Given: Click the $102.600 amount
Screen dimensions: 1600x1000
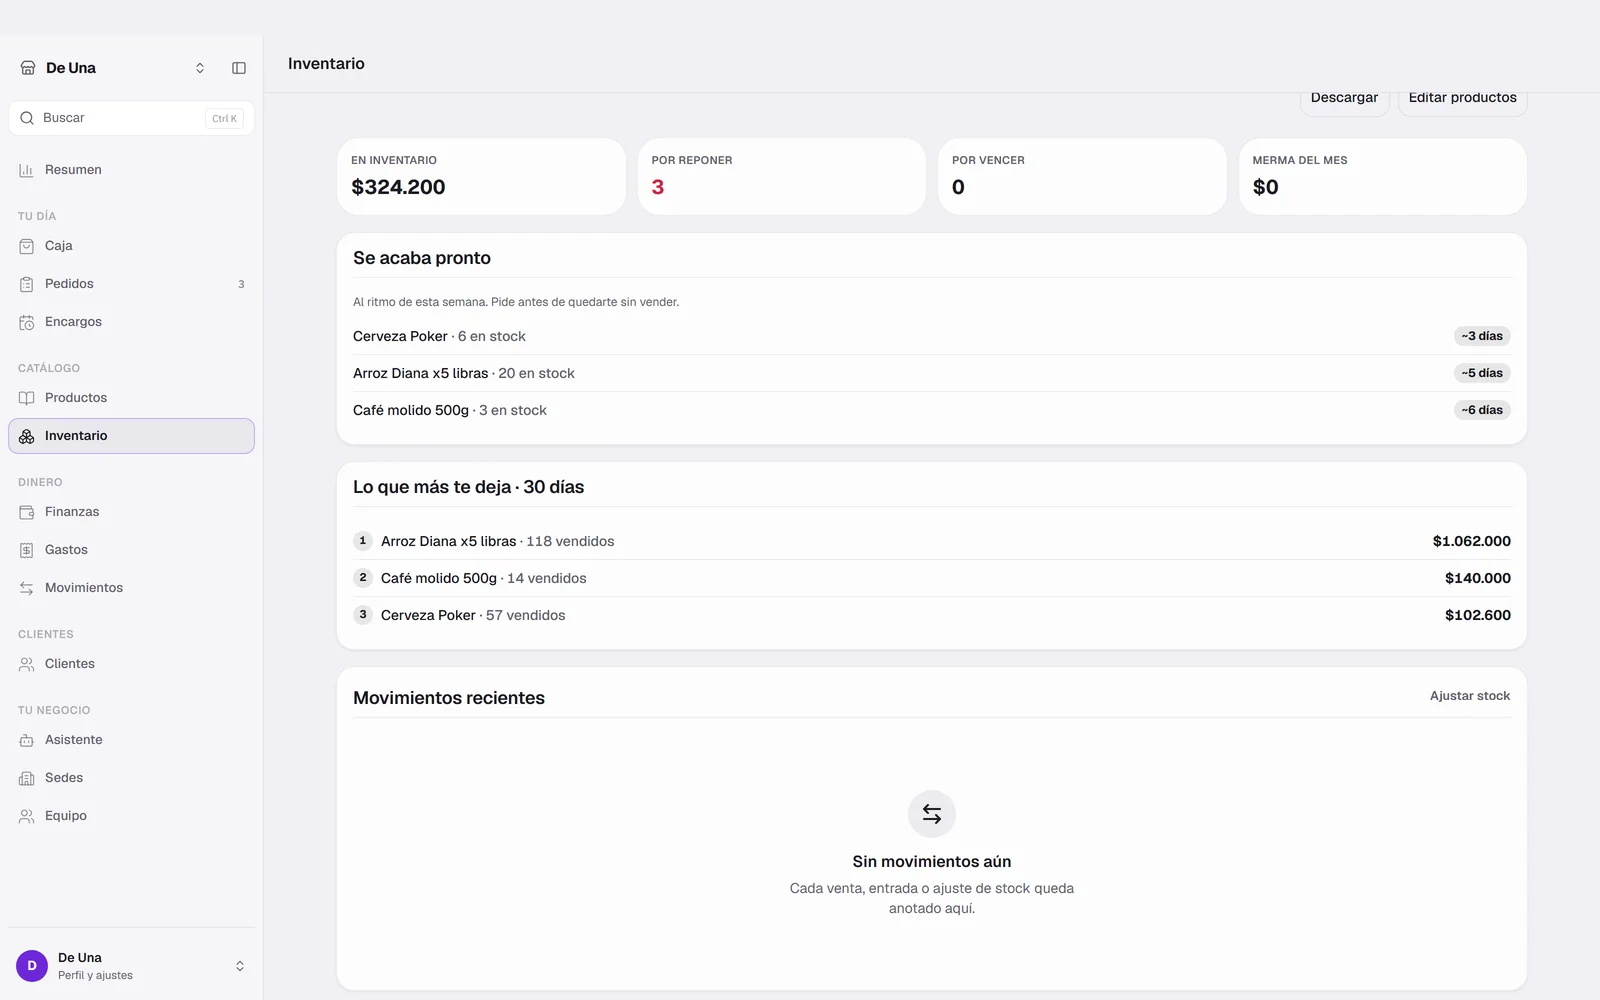Looking at the screenshot, I should pyautogui.click(x=1477, y=615).
